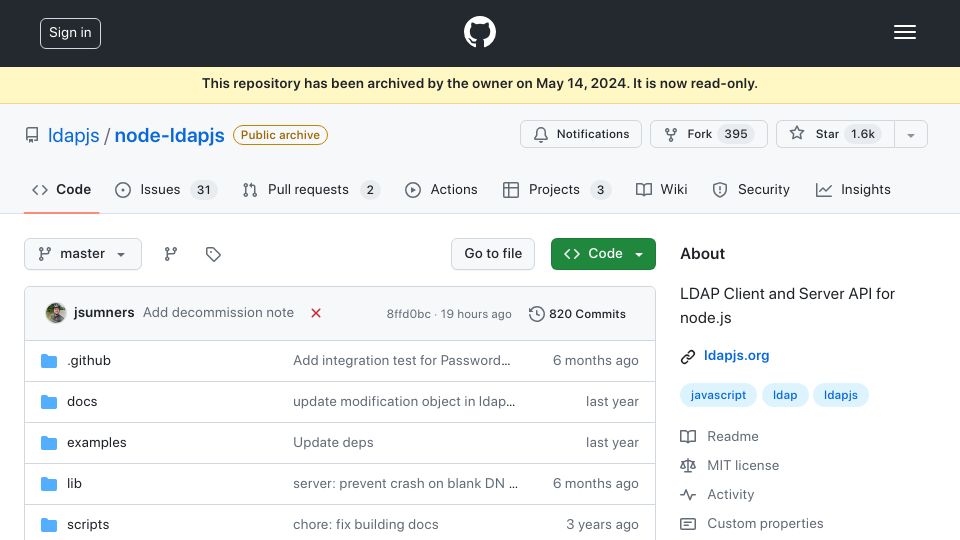
Task: Fork the repository using Fork button
Action: tap(708, 134)
